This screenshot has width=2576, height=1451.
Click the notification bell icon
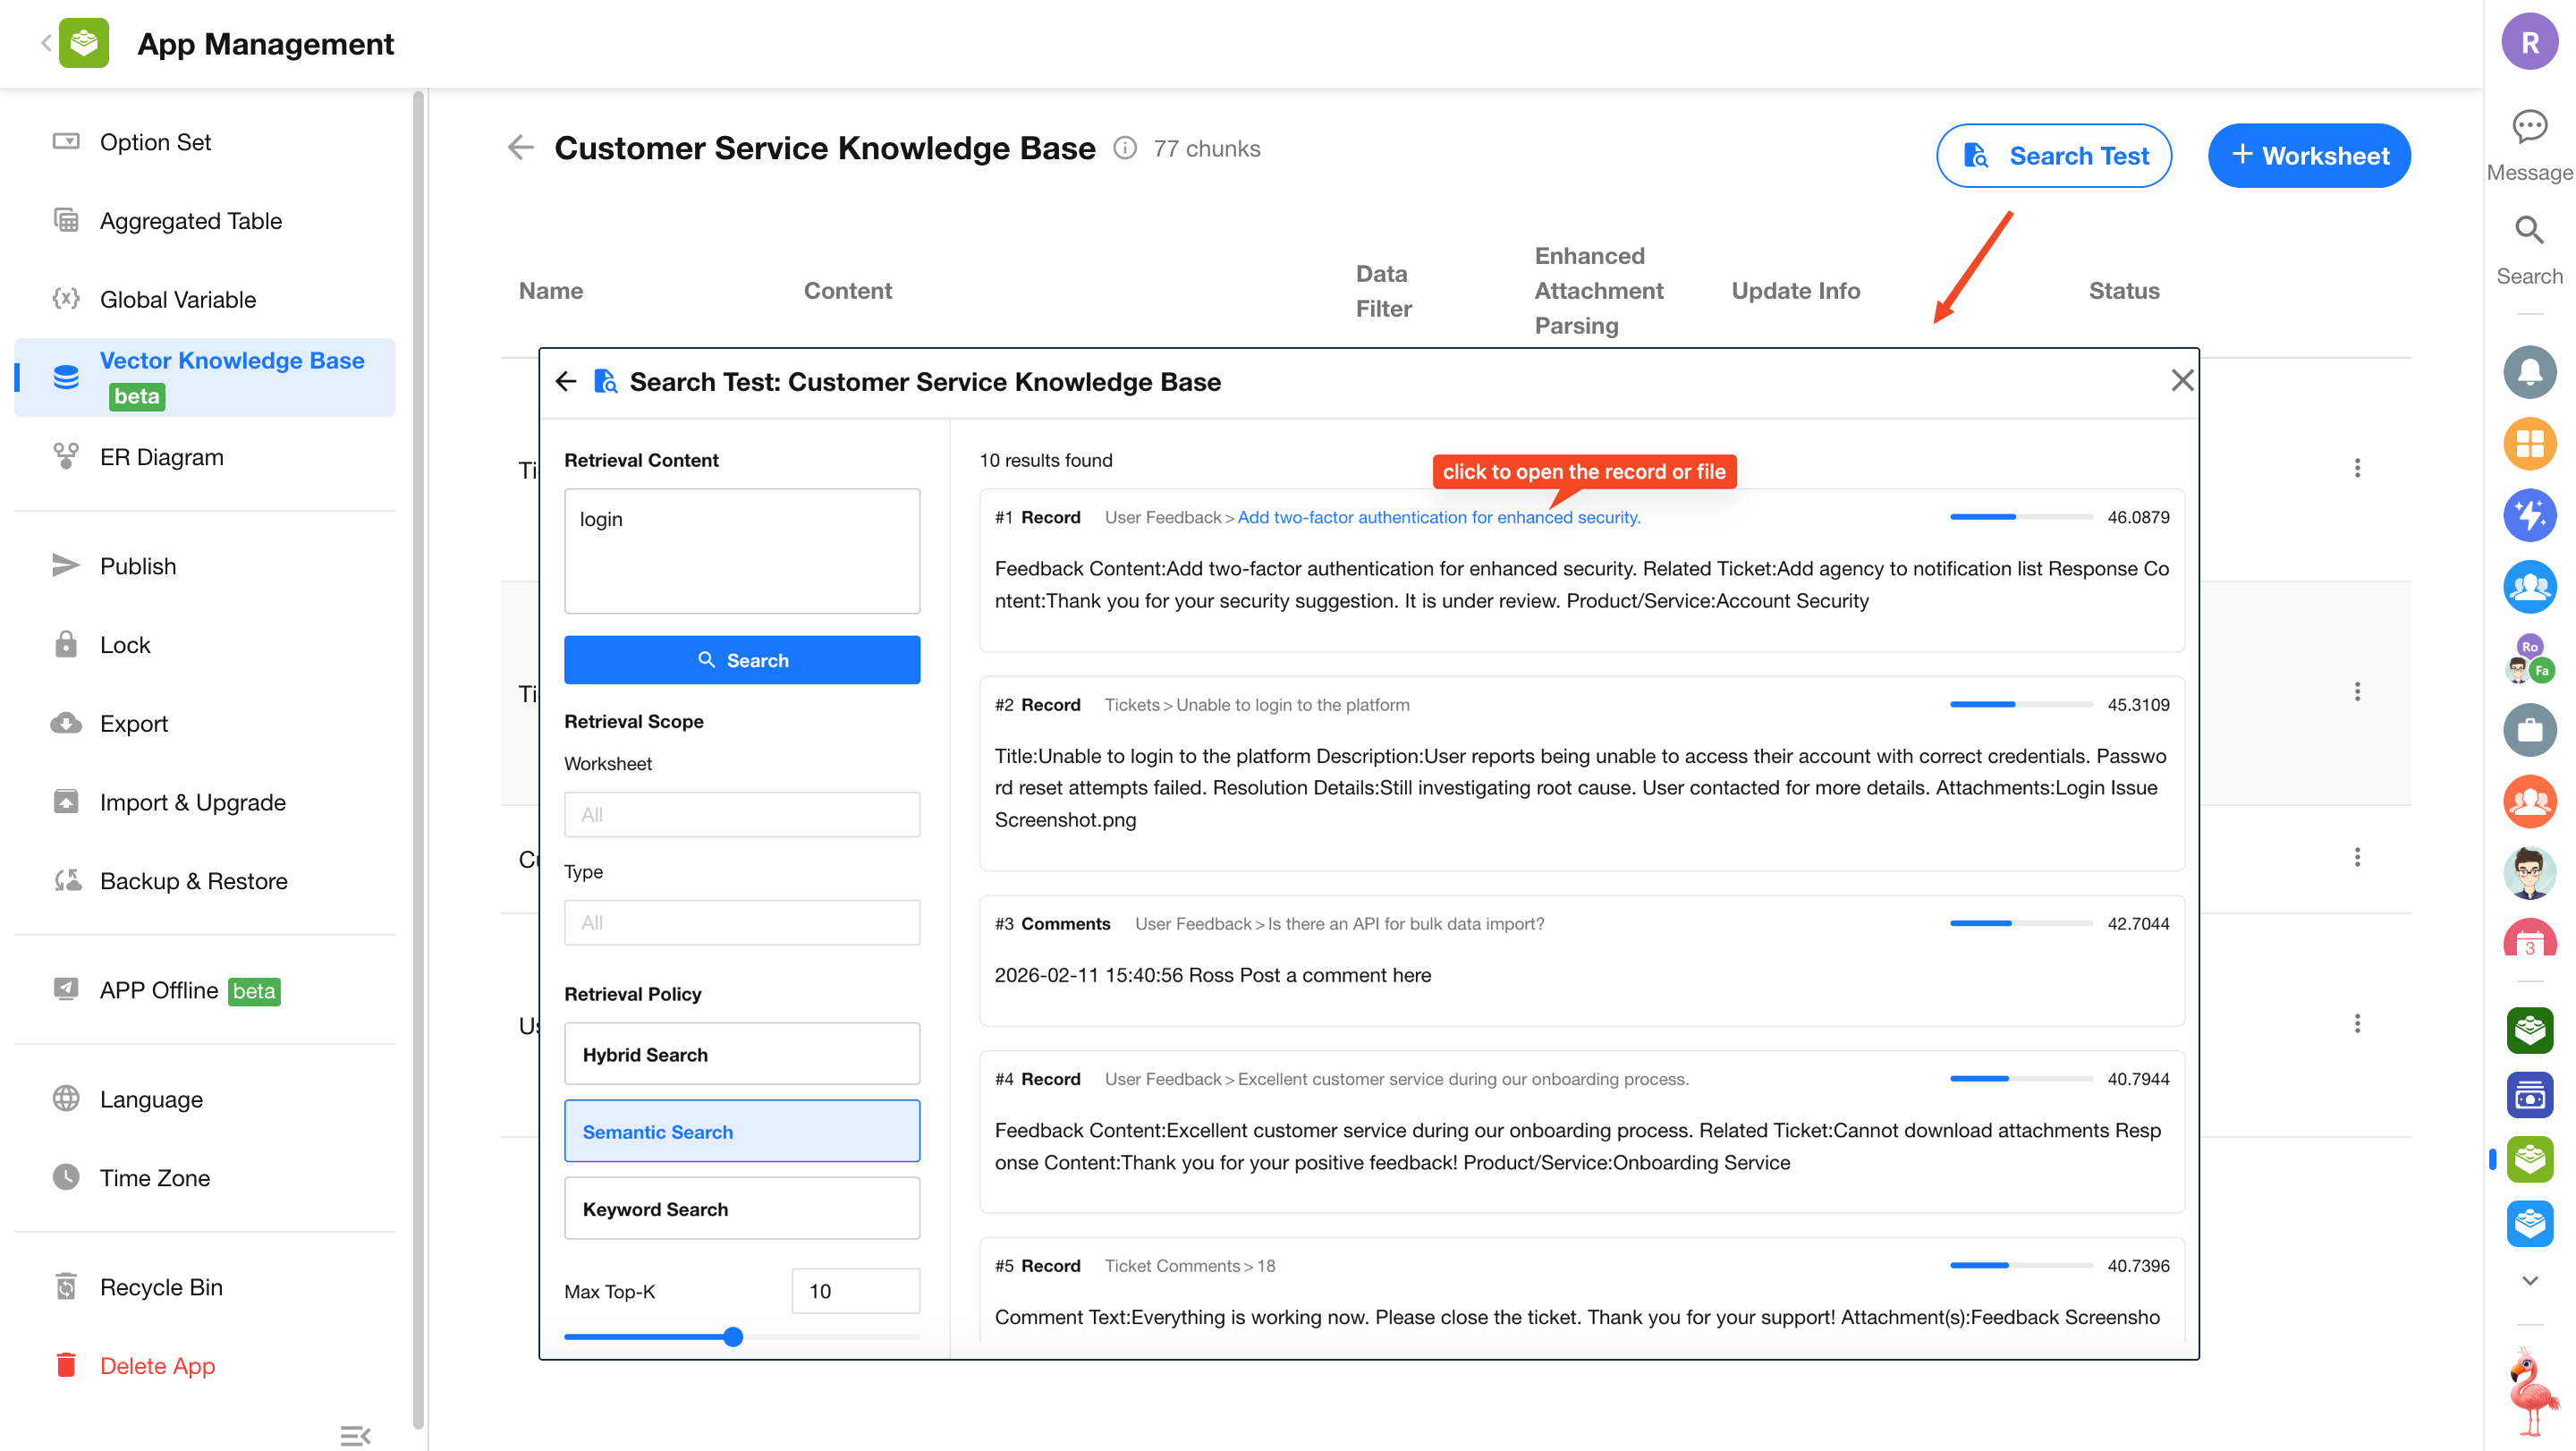click(x=2529, y=372)
